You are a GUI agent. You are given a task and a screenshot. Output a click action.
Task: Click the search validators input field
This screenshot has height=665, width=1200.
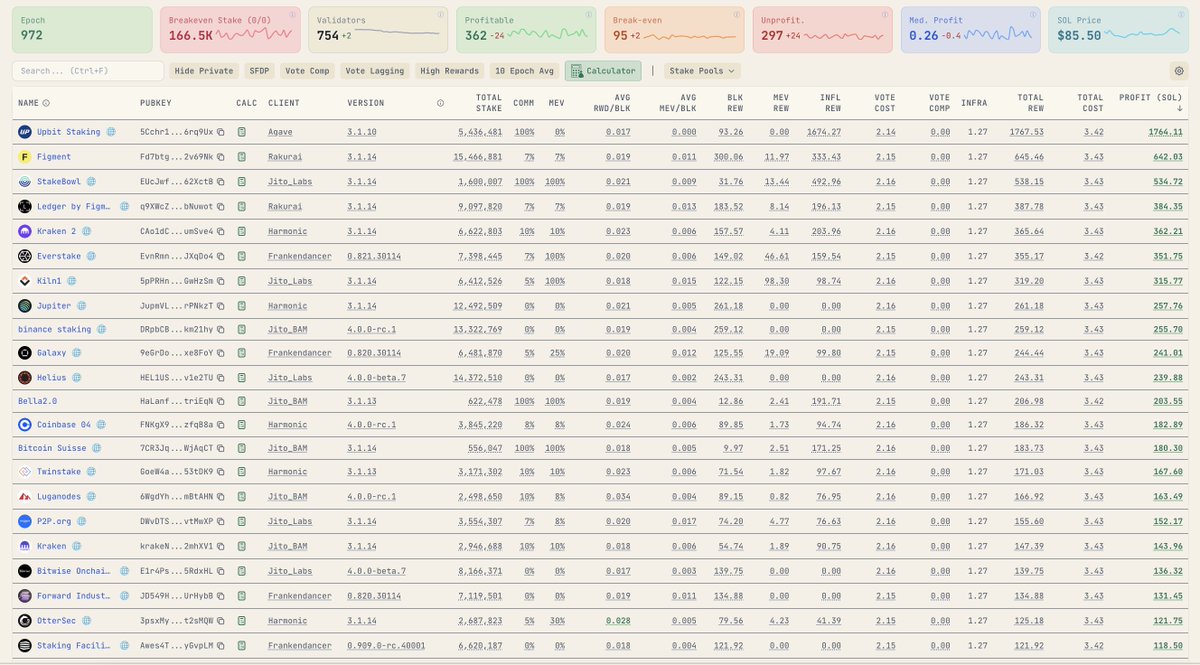88,71
